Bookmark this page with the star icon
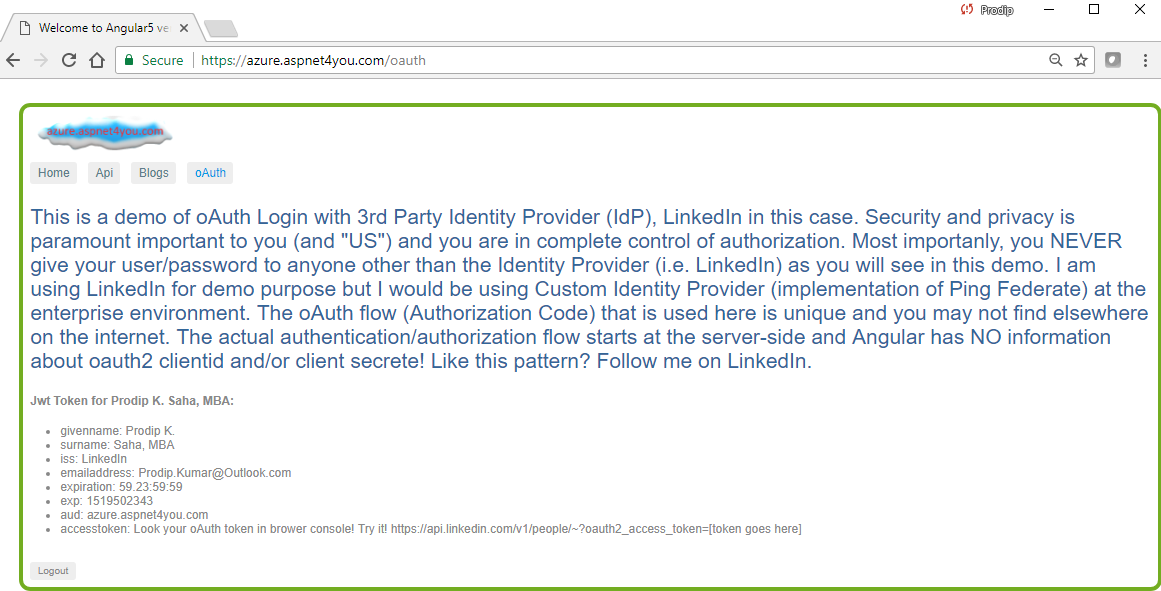 (1081, 60)
